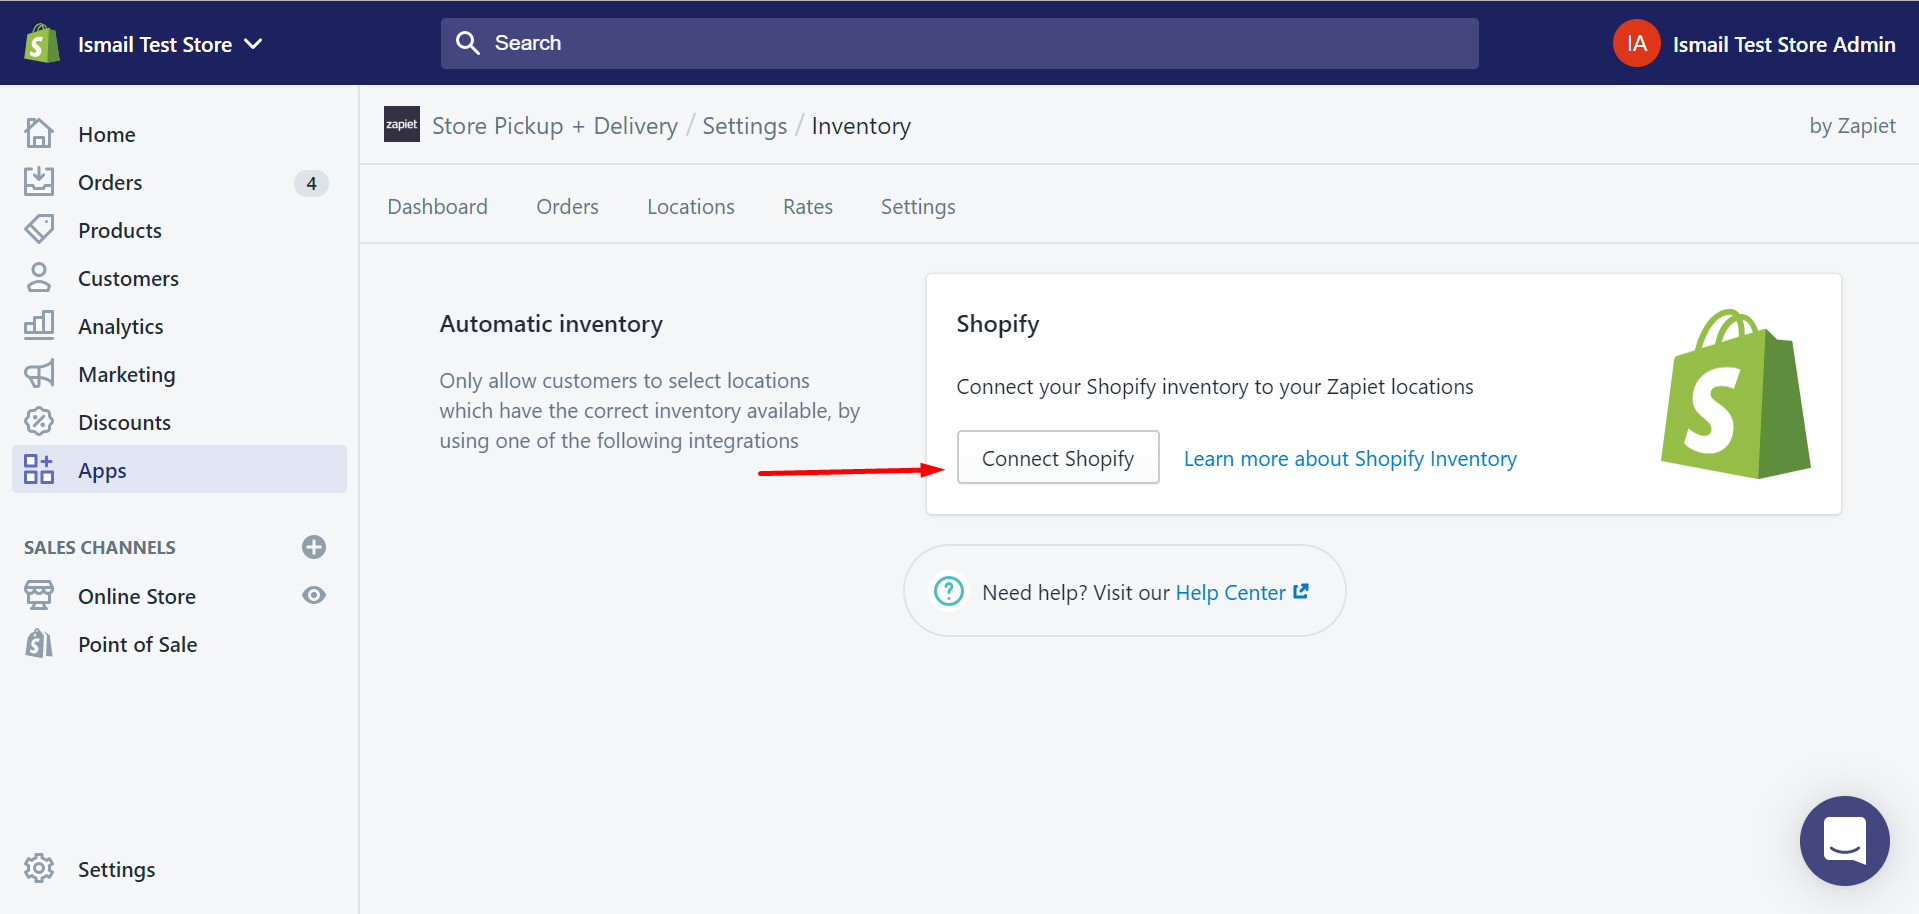The image size is (1919, 914).
Task: Click the Shopify card heading
Action: coord(998,324)
